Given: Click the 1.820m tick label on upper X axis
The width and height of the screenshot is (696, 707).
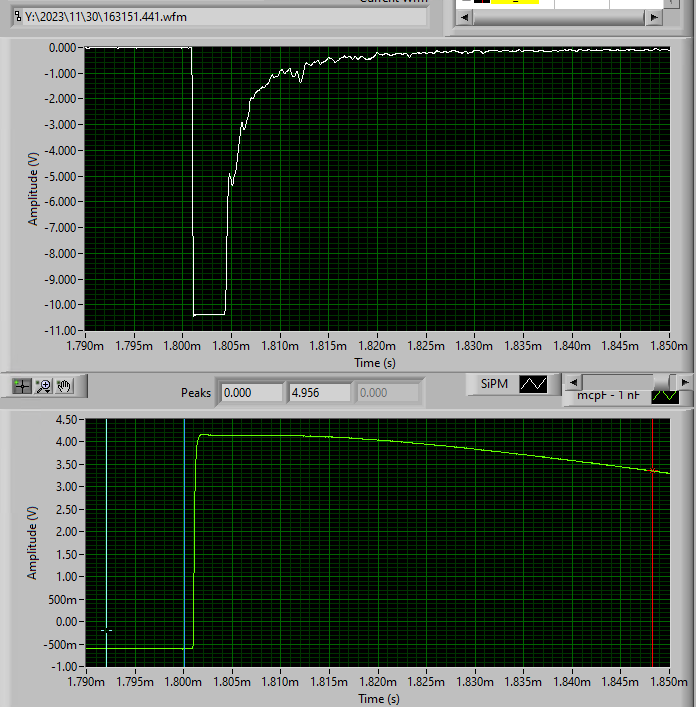Looking at the screenshot, I should (x=377, y=346).
